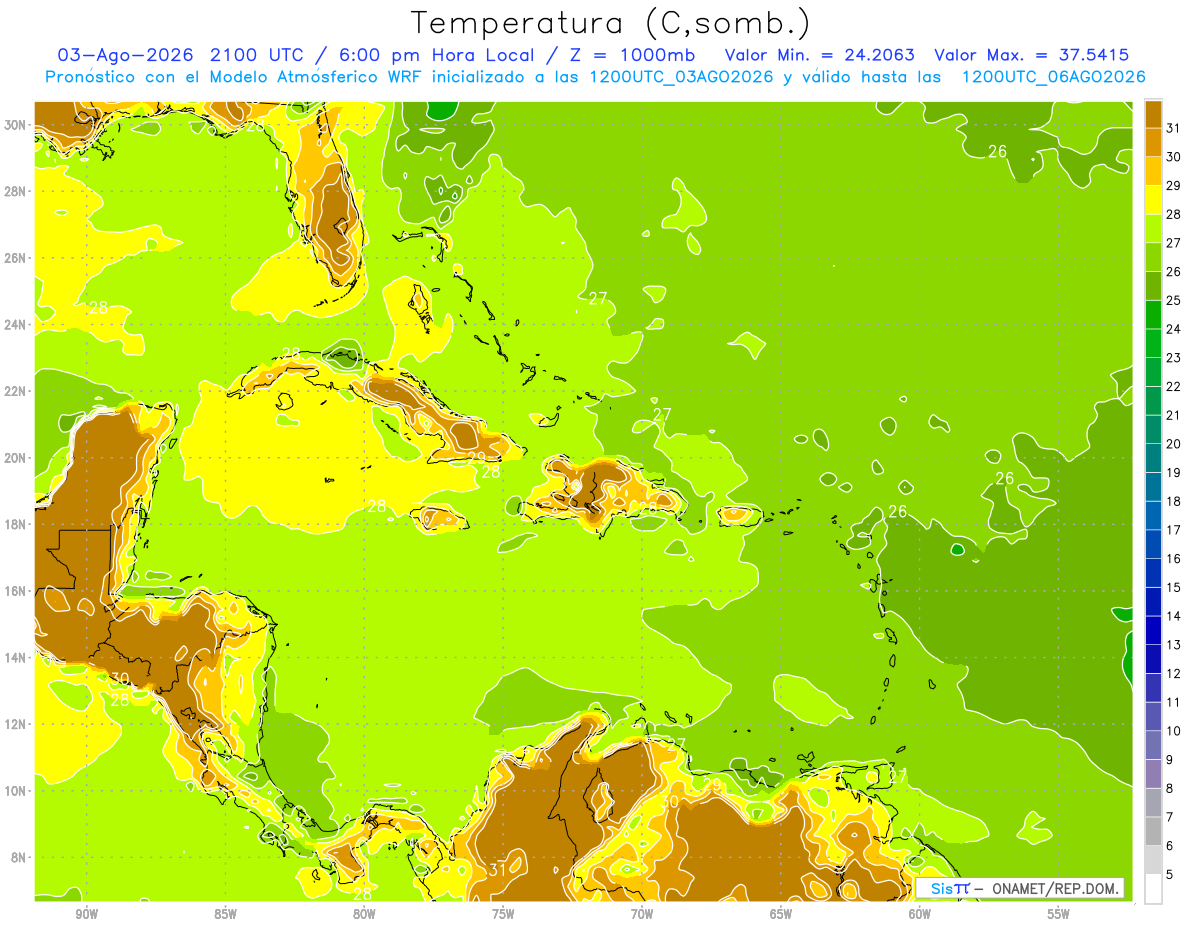1200x927 pixels.
Task: Select the '1200UTC_03AGO2026' initialization timestamp
Action: pyautogui.click(x=684, y=77)
